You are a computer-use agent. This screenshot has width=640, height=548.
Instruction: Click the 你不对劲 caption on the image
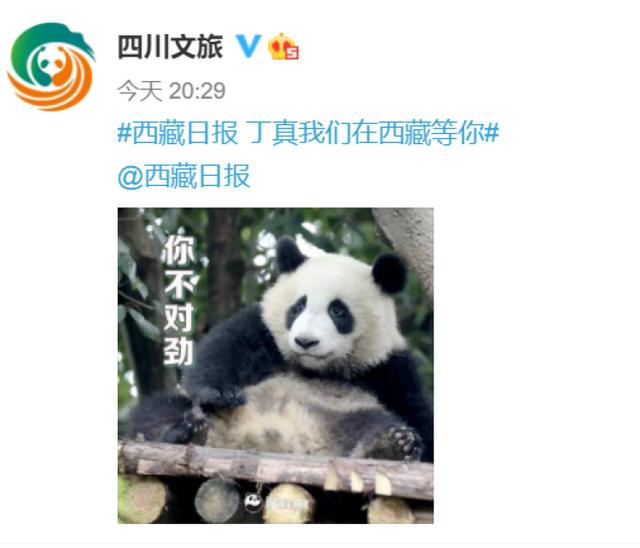tap(179, 301)
